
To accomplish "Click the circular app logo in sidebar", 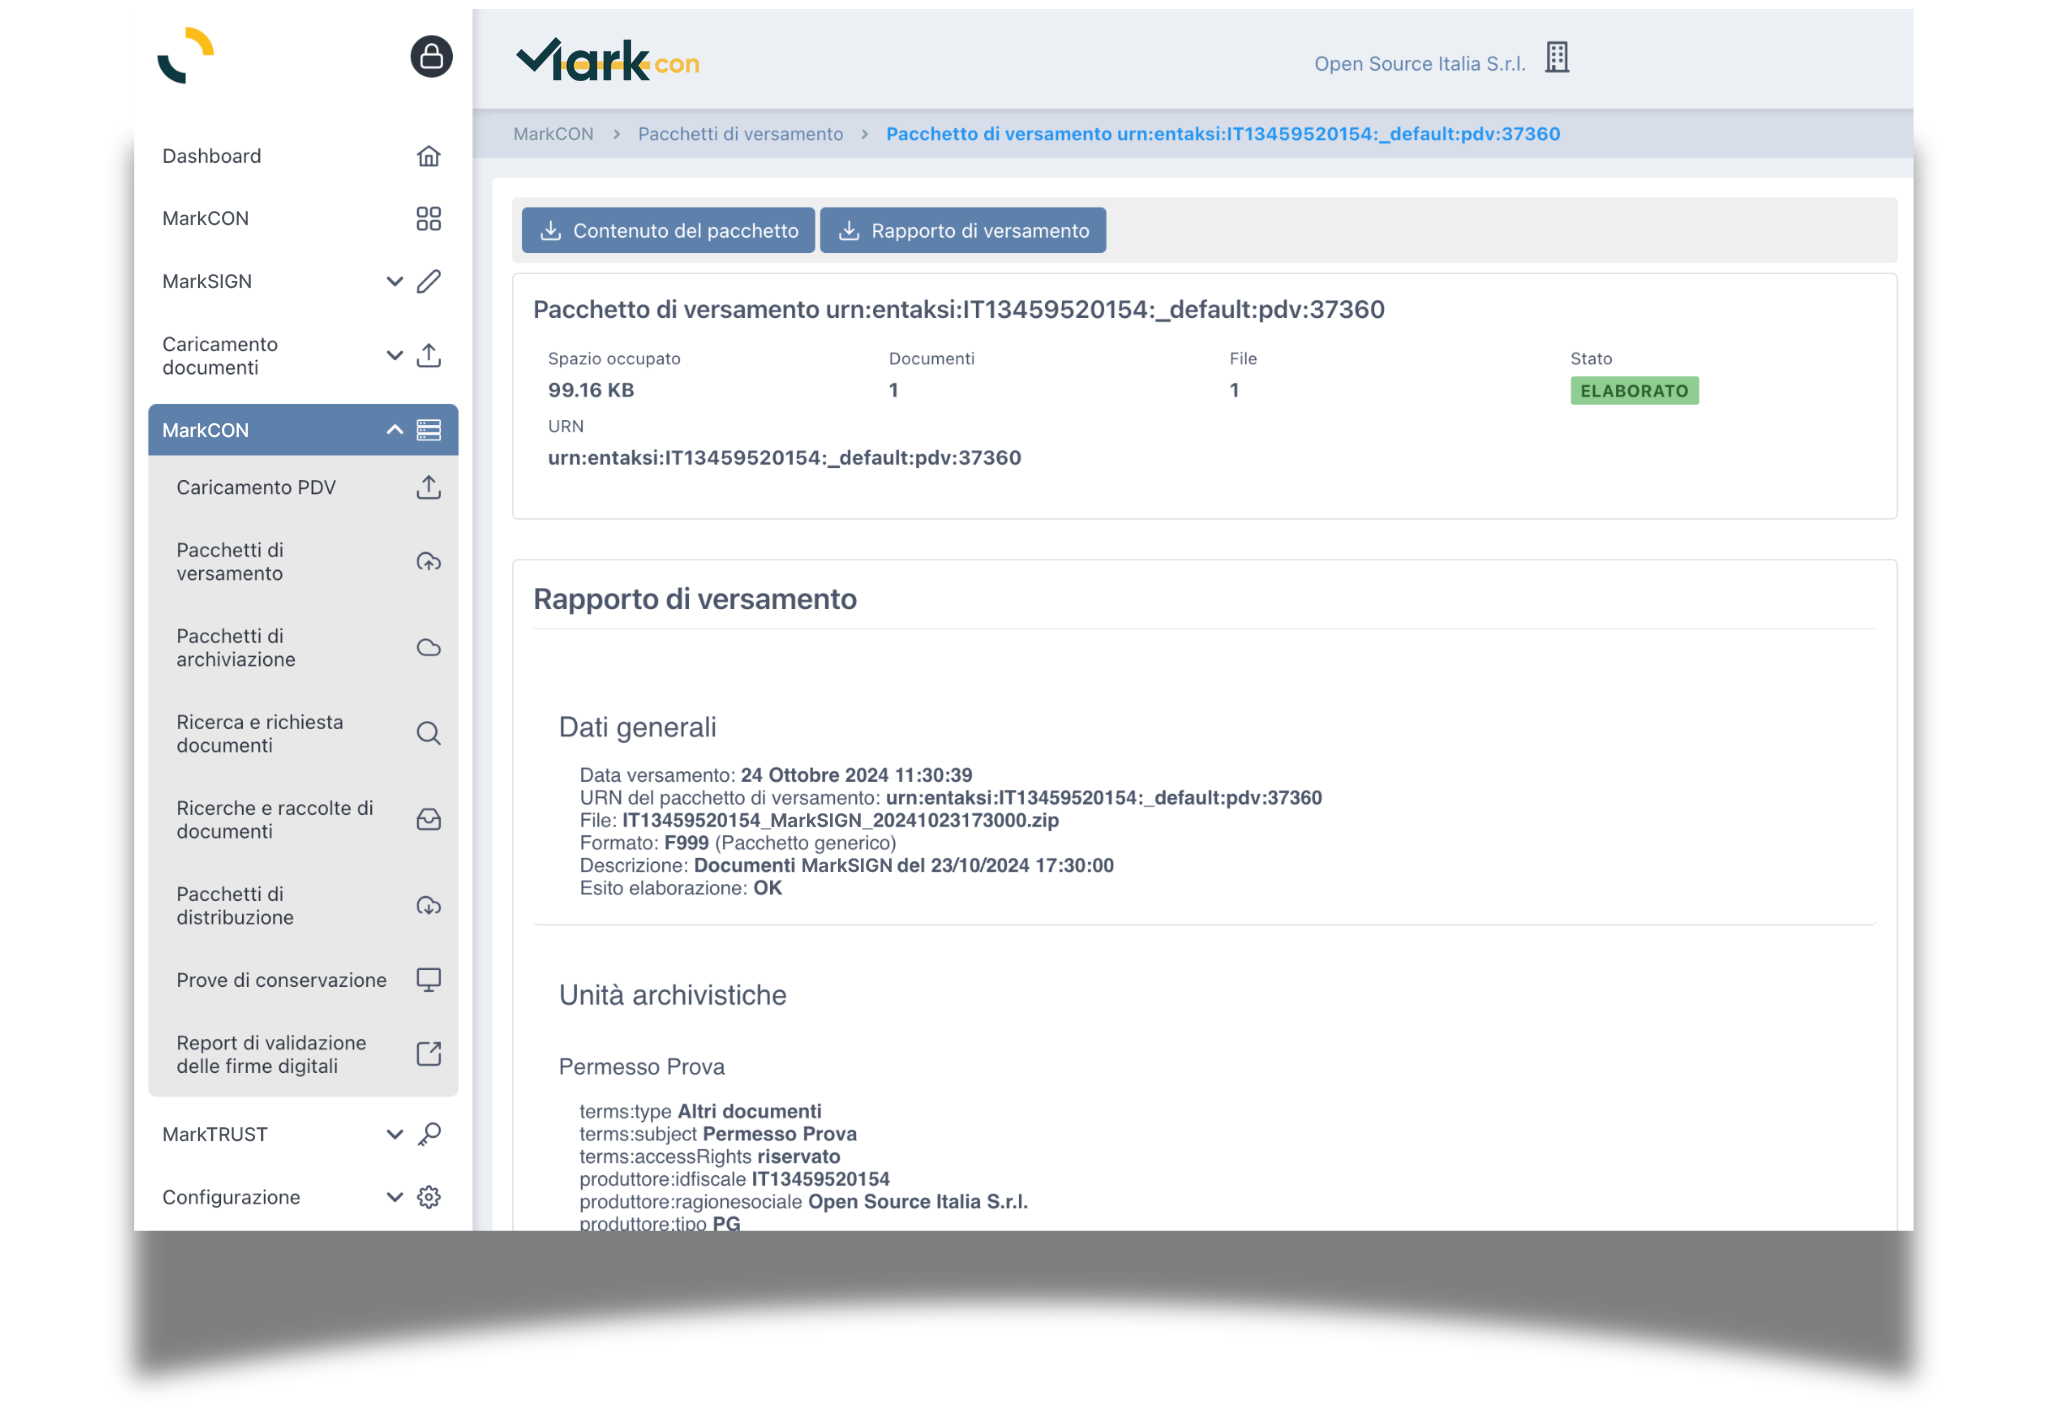I will coord(186,56).
